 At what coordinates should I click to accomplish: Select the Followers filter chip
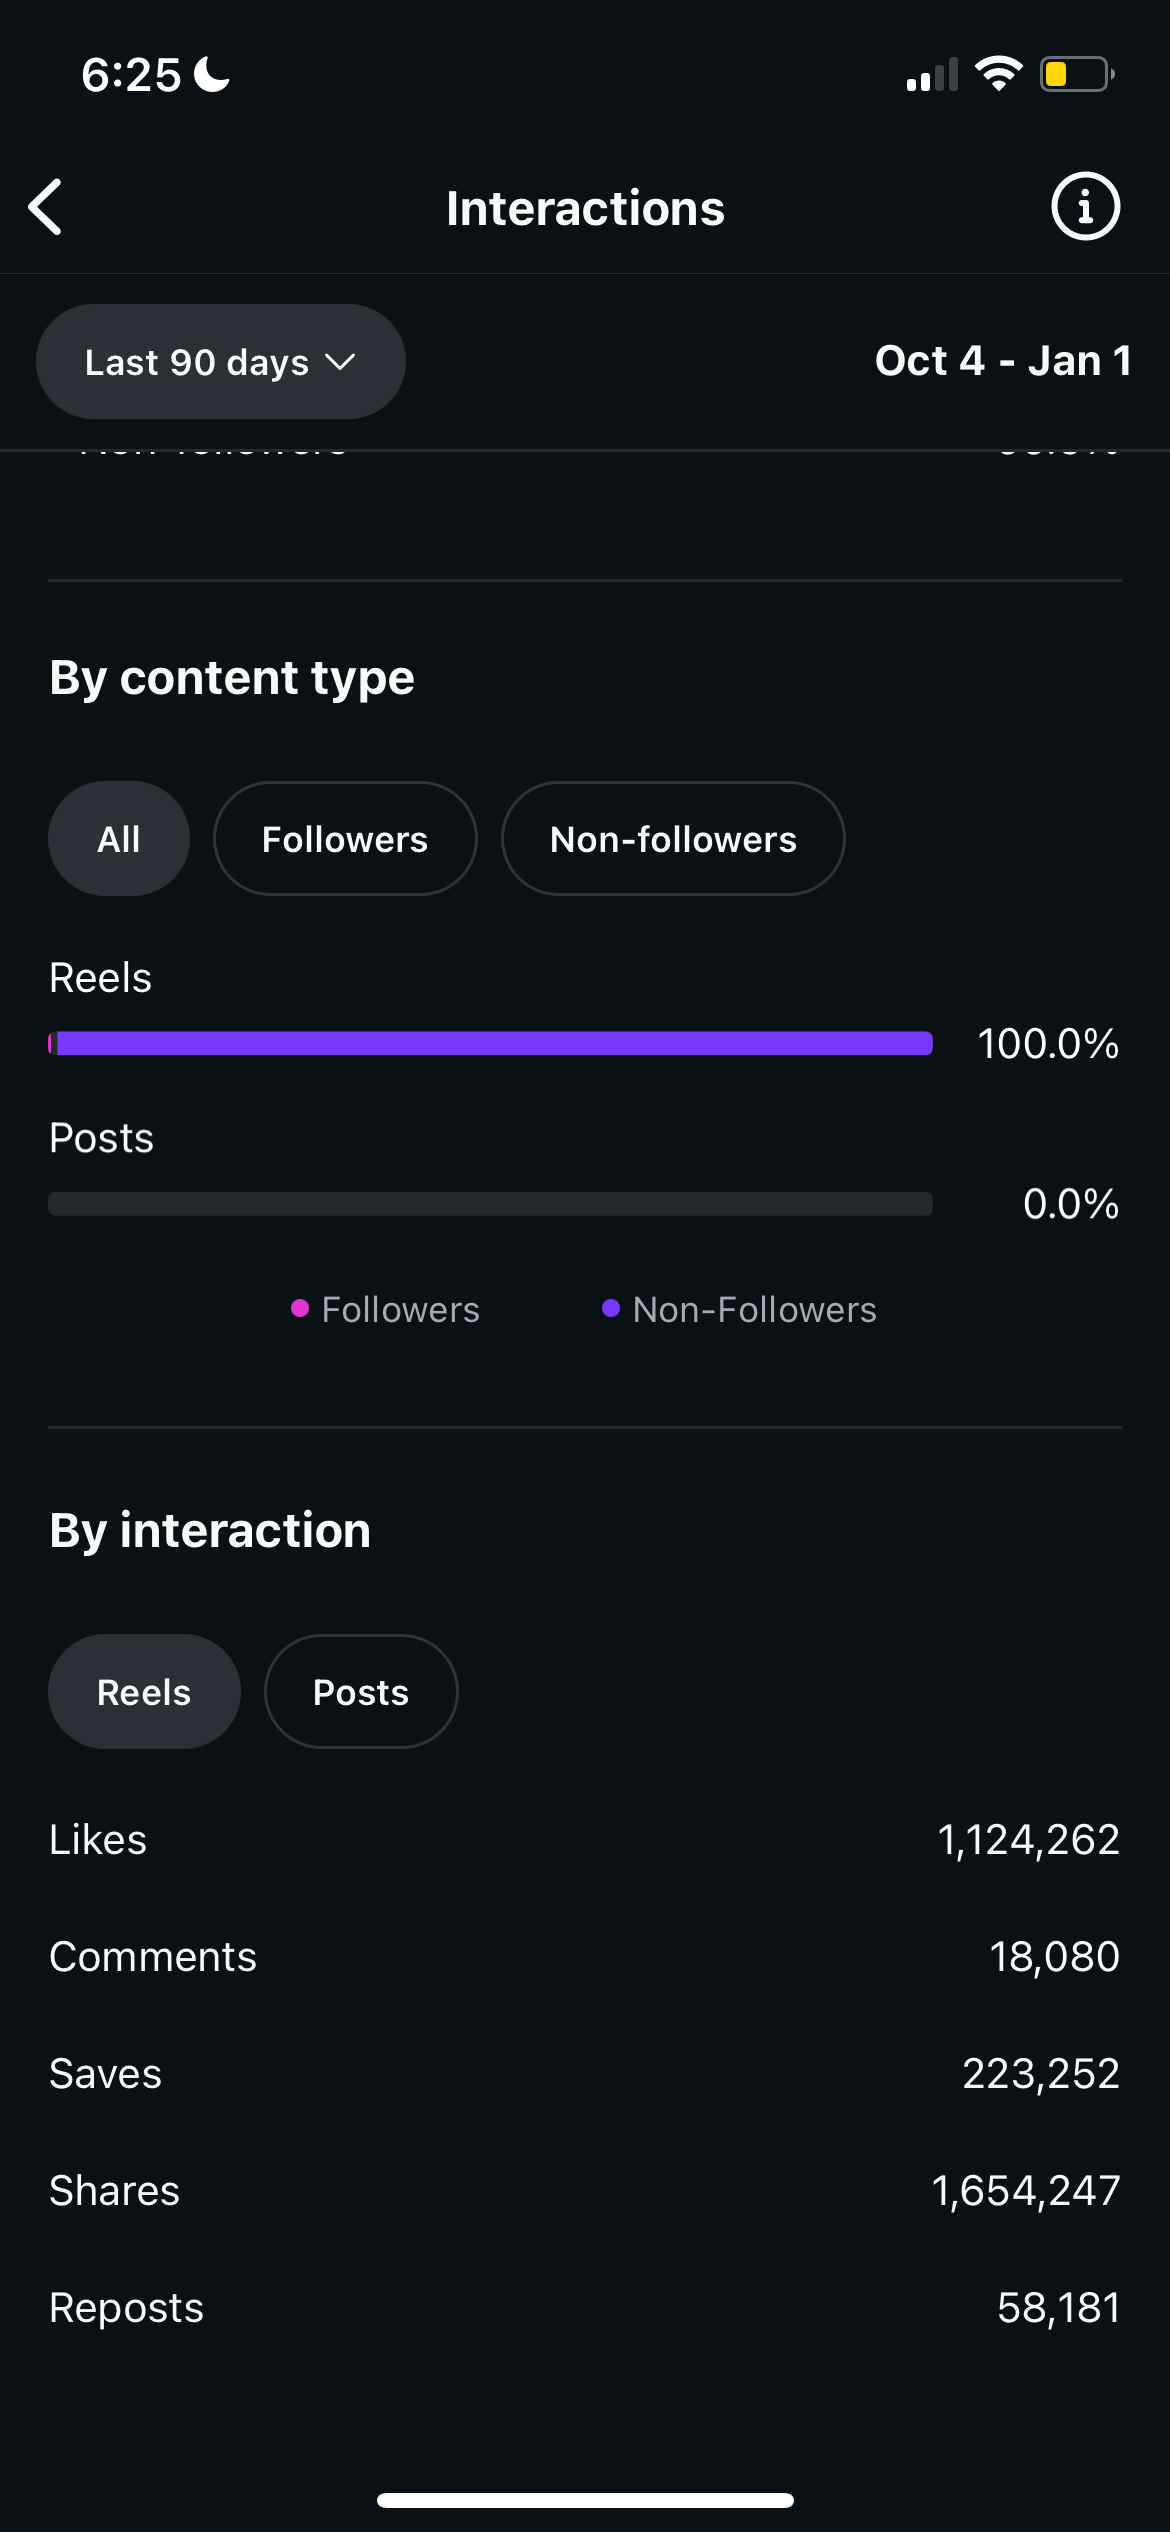coord(345,839)
